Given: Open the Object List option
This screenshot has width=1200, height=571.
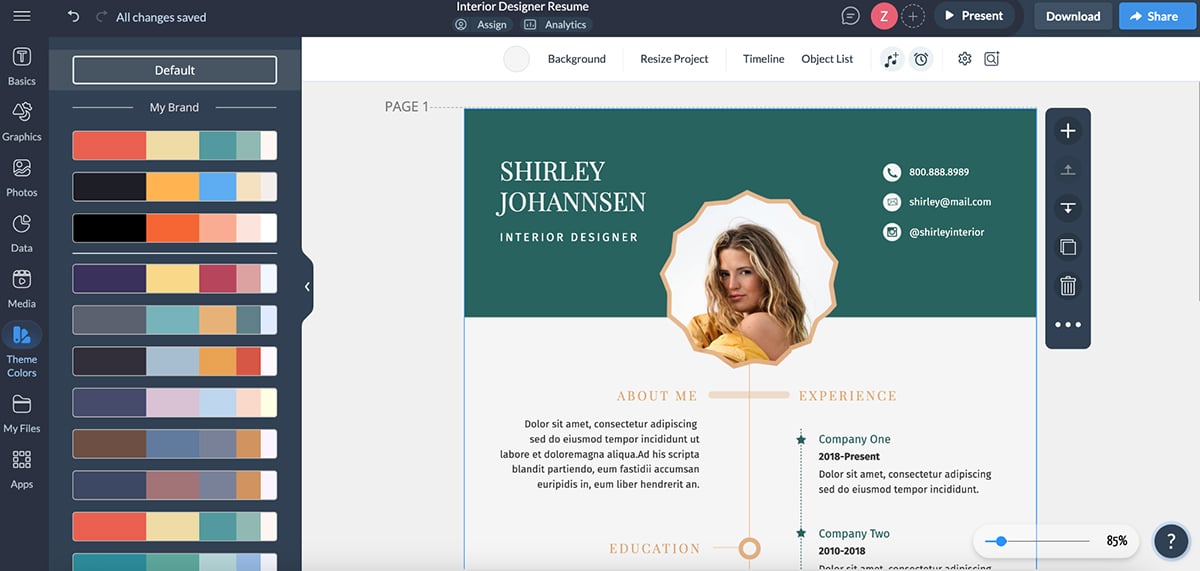Looking at the screenshot, I should click(x=827, y=59).
